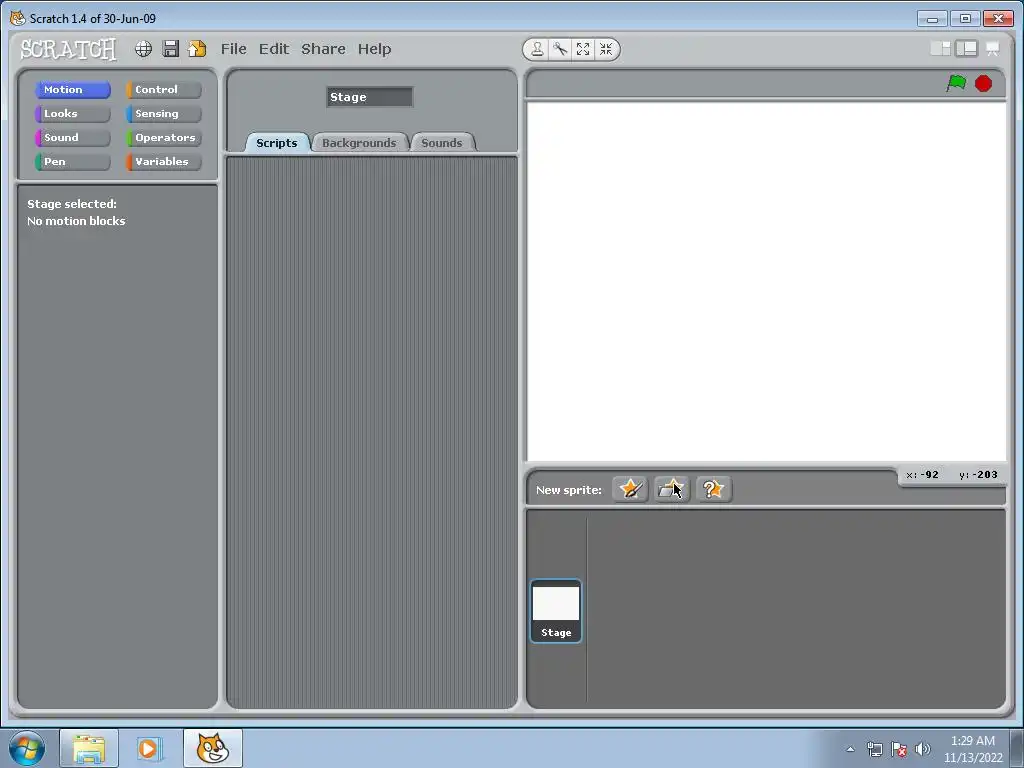Choose new sprite from file
1024x768 pixels.
671,489
